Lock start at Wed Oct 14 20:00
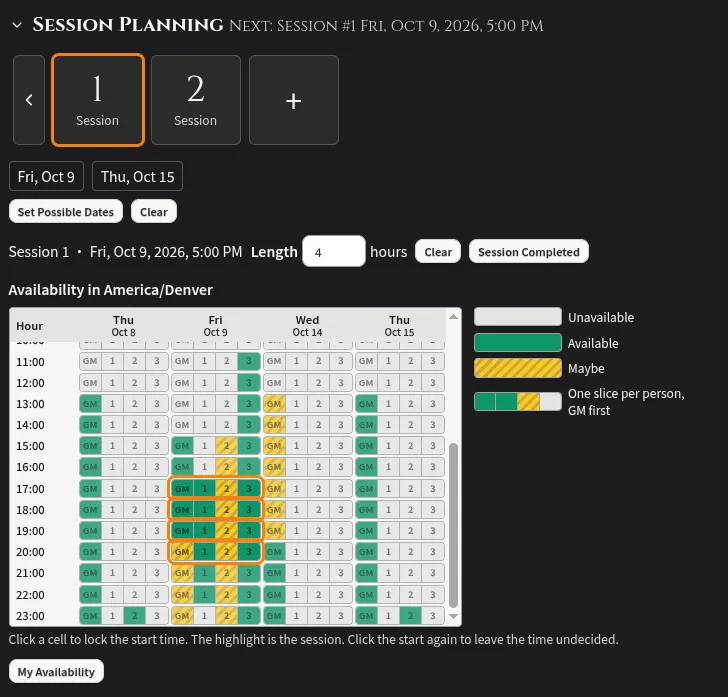 click(x=307, y=552)
